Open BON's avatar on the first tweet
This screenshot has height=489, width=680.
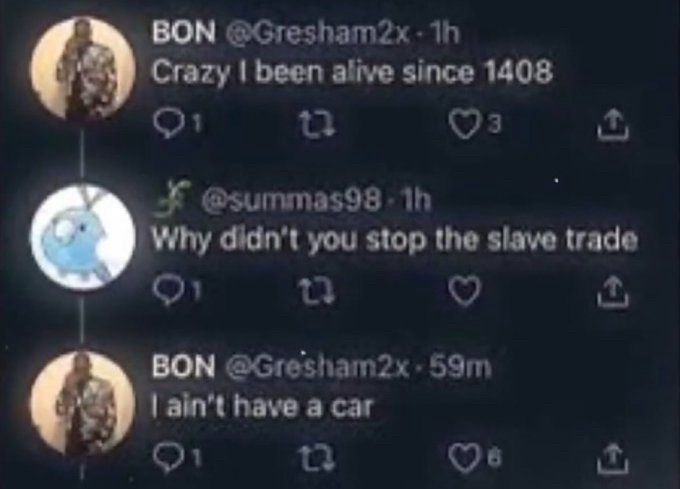pyautogui.click(x=83, y=67)
